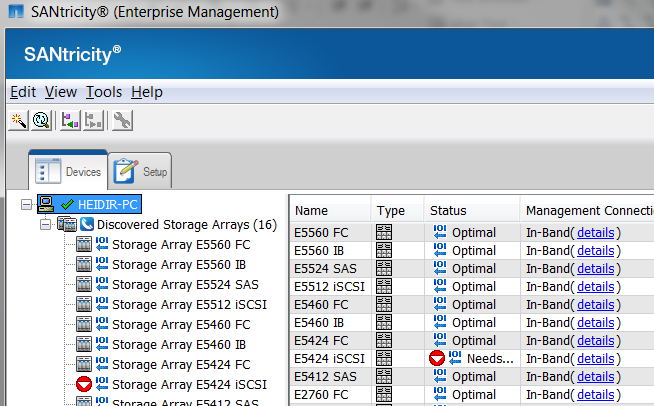The image size is (654, 406).
Task: Sort table by Type column header
Action: 397,211
